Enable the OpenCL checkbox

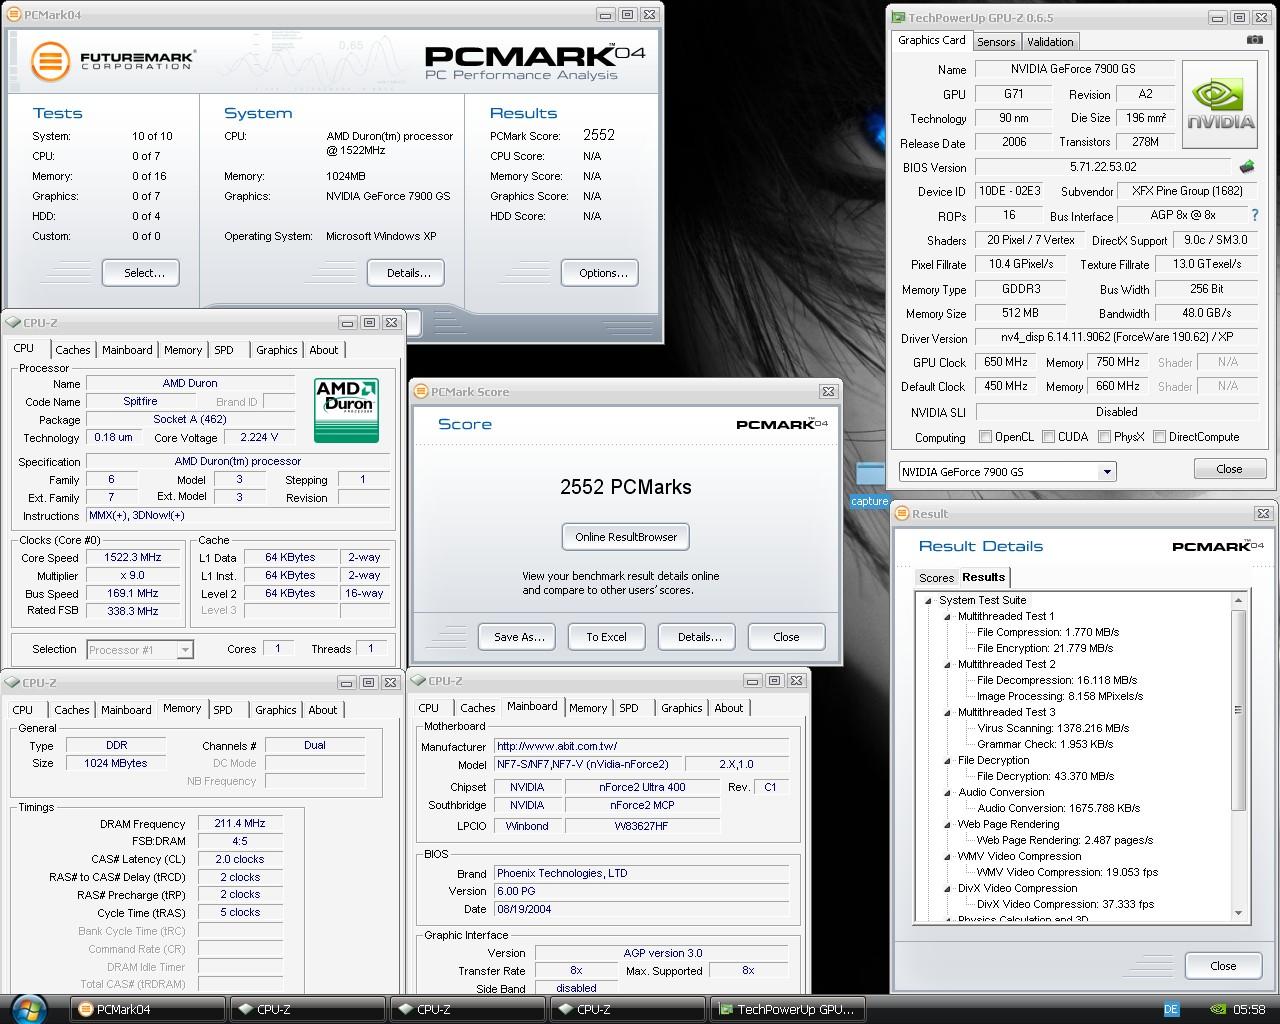click(986, 437)
